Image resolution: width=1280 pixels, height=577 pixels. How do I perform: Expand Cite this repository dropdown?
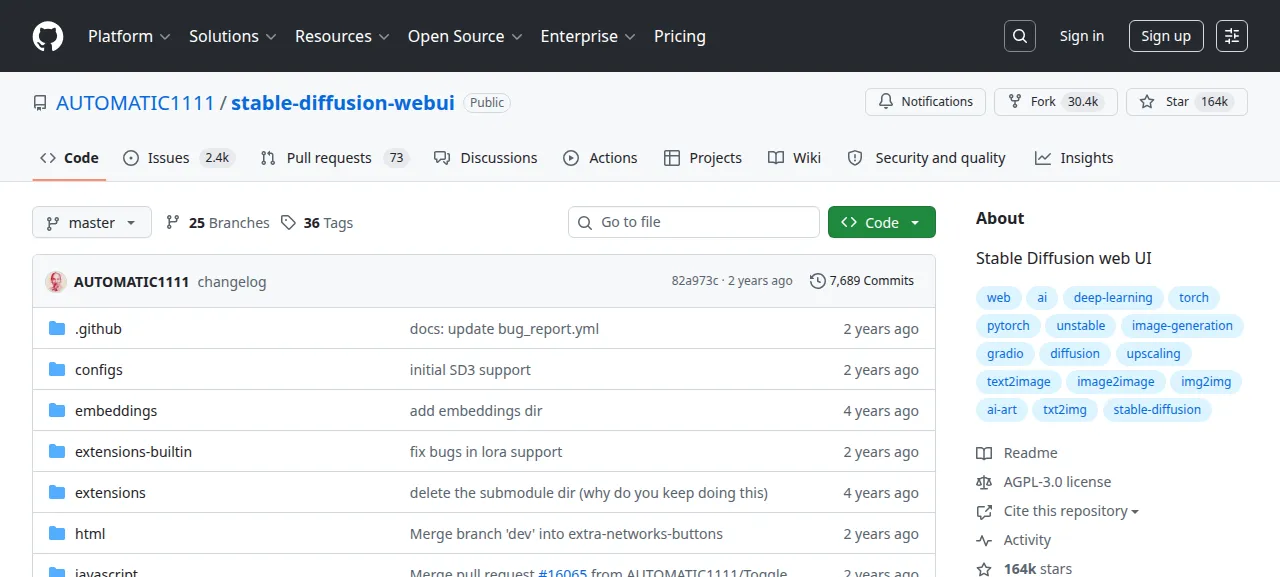click(1071, 511)
